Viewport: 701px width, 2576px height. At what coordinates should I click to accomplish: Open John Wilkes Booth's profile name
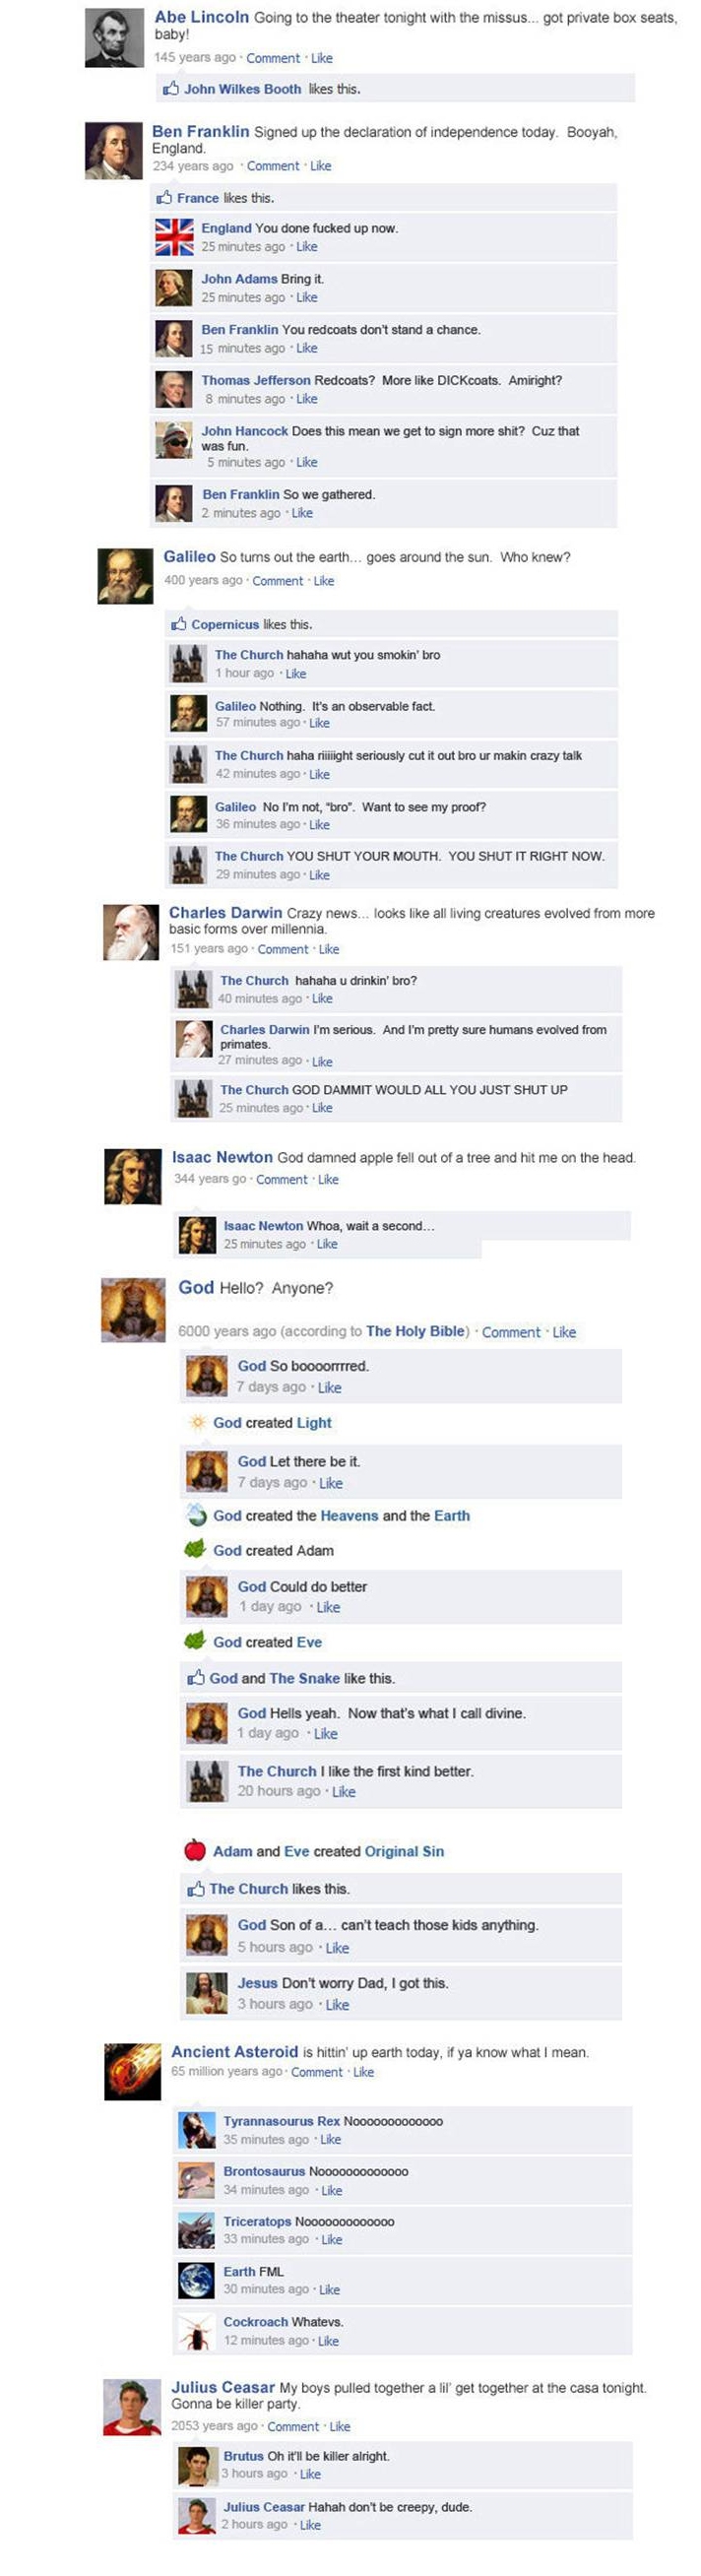point(242,89)
